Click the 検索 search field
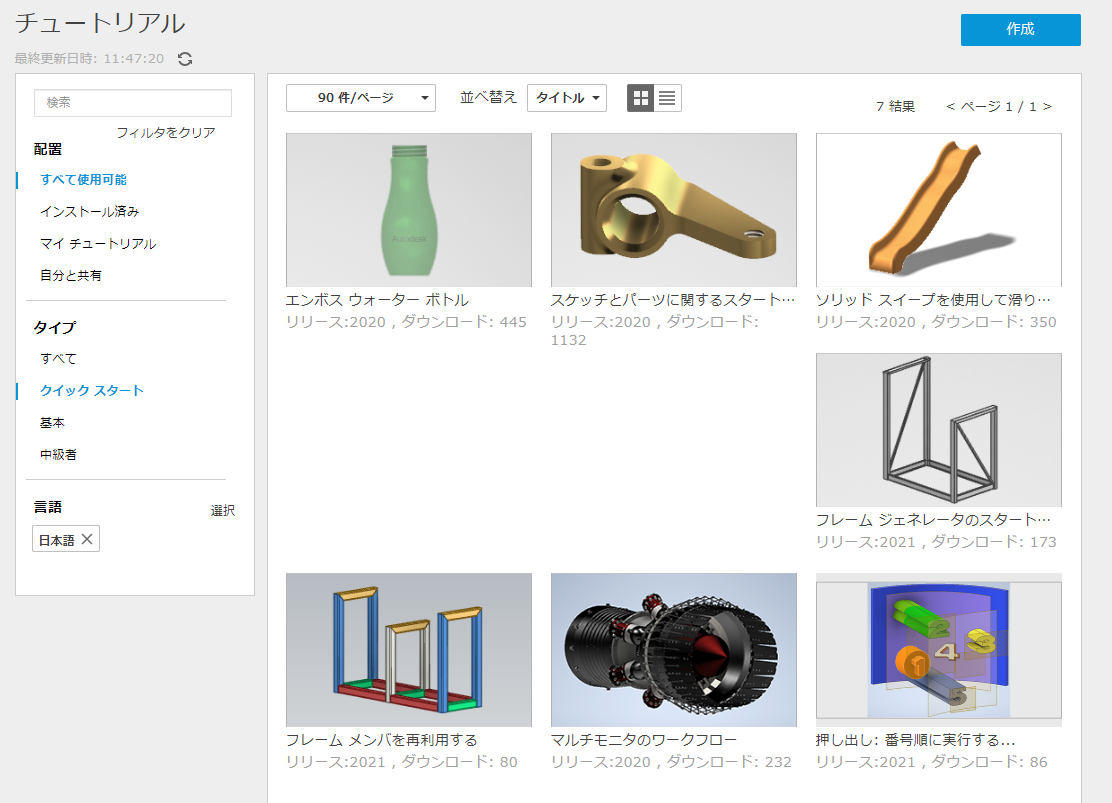 132,103
